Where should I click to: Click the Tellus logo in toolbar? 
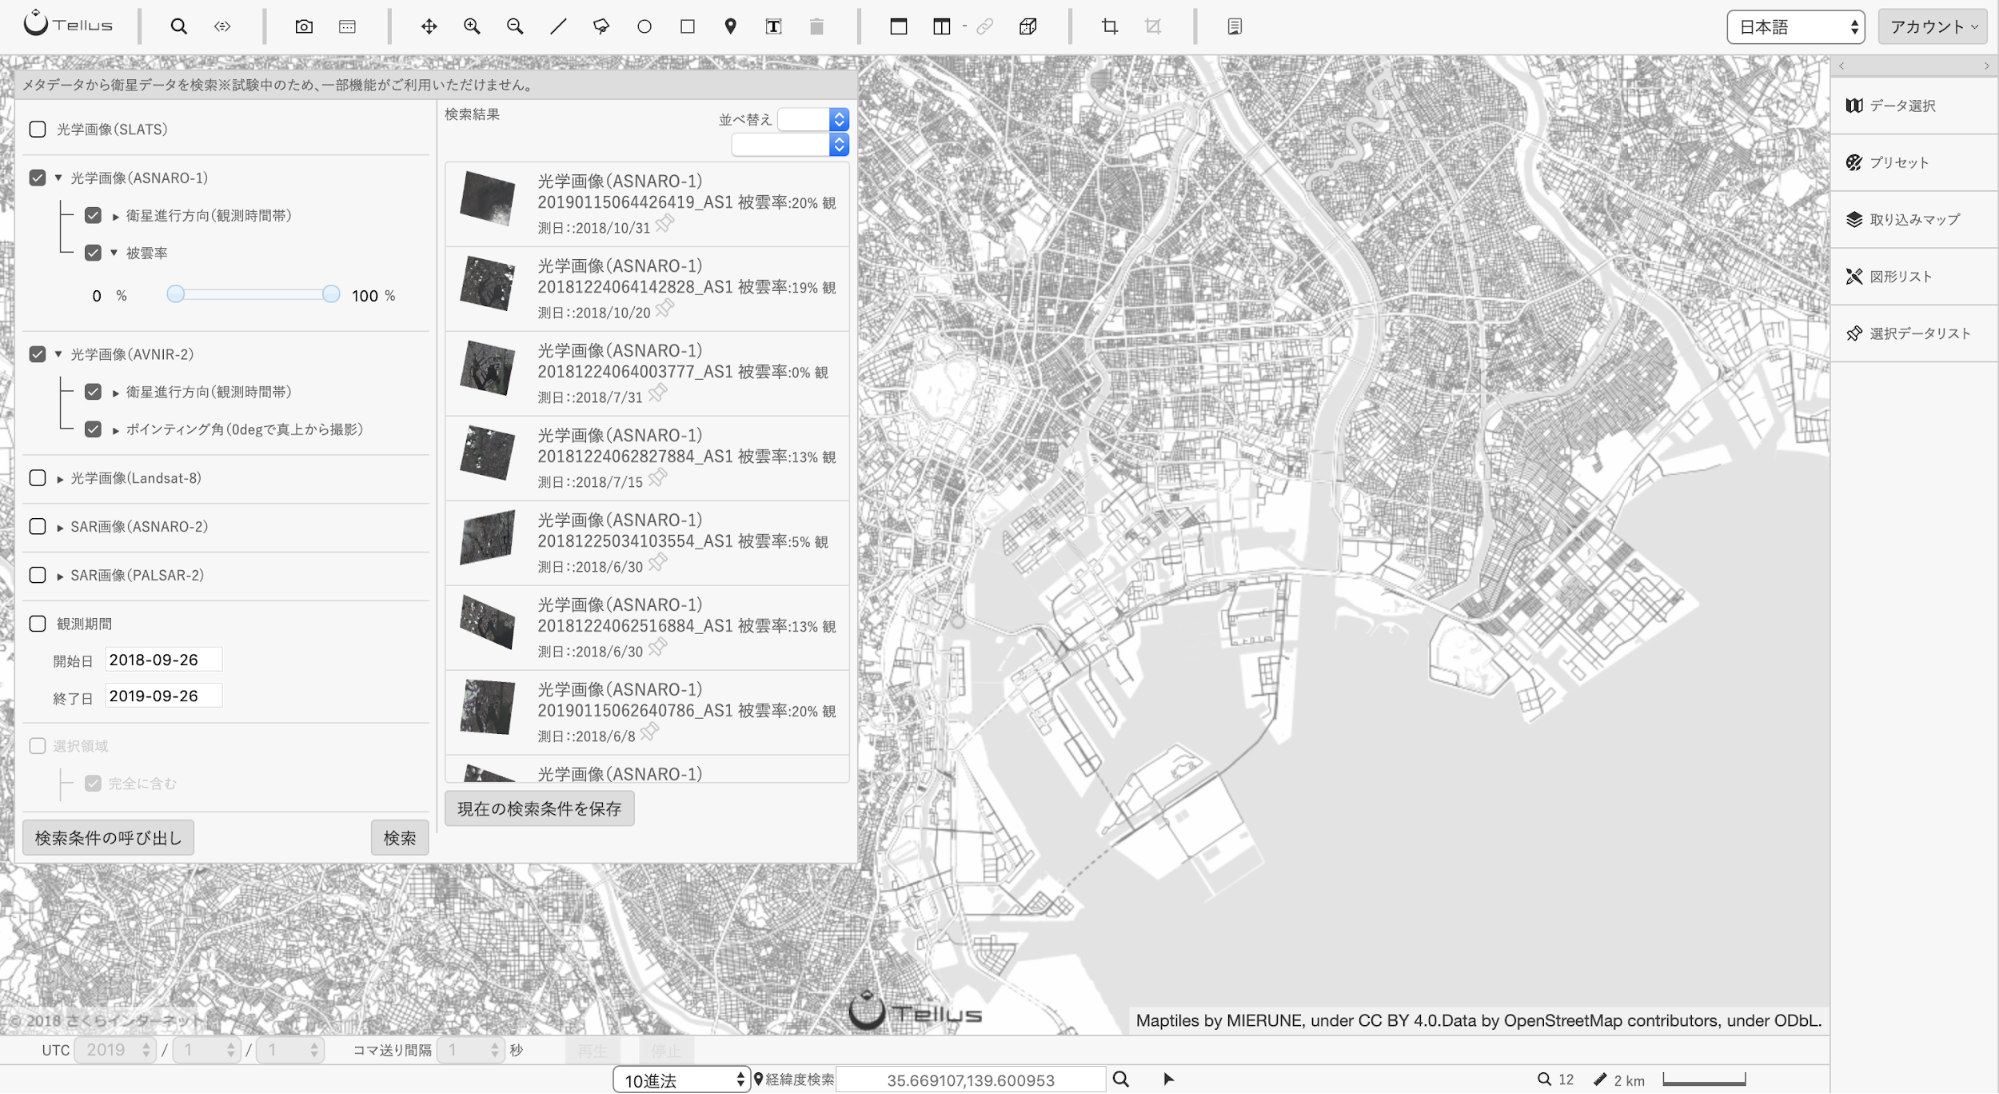pyautogui.click(x=68, y=24)
